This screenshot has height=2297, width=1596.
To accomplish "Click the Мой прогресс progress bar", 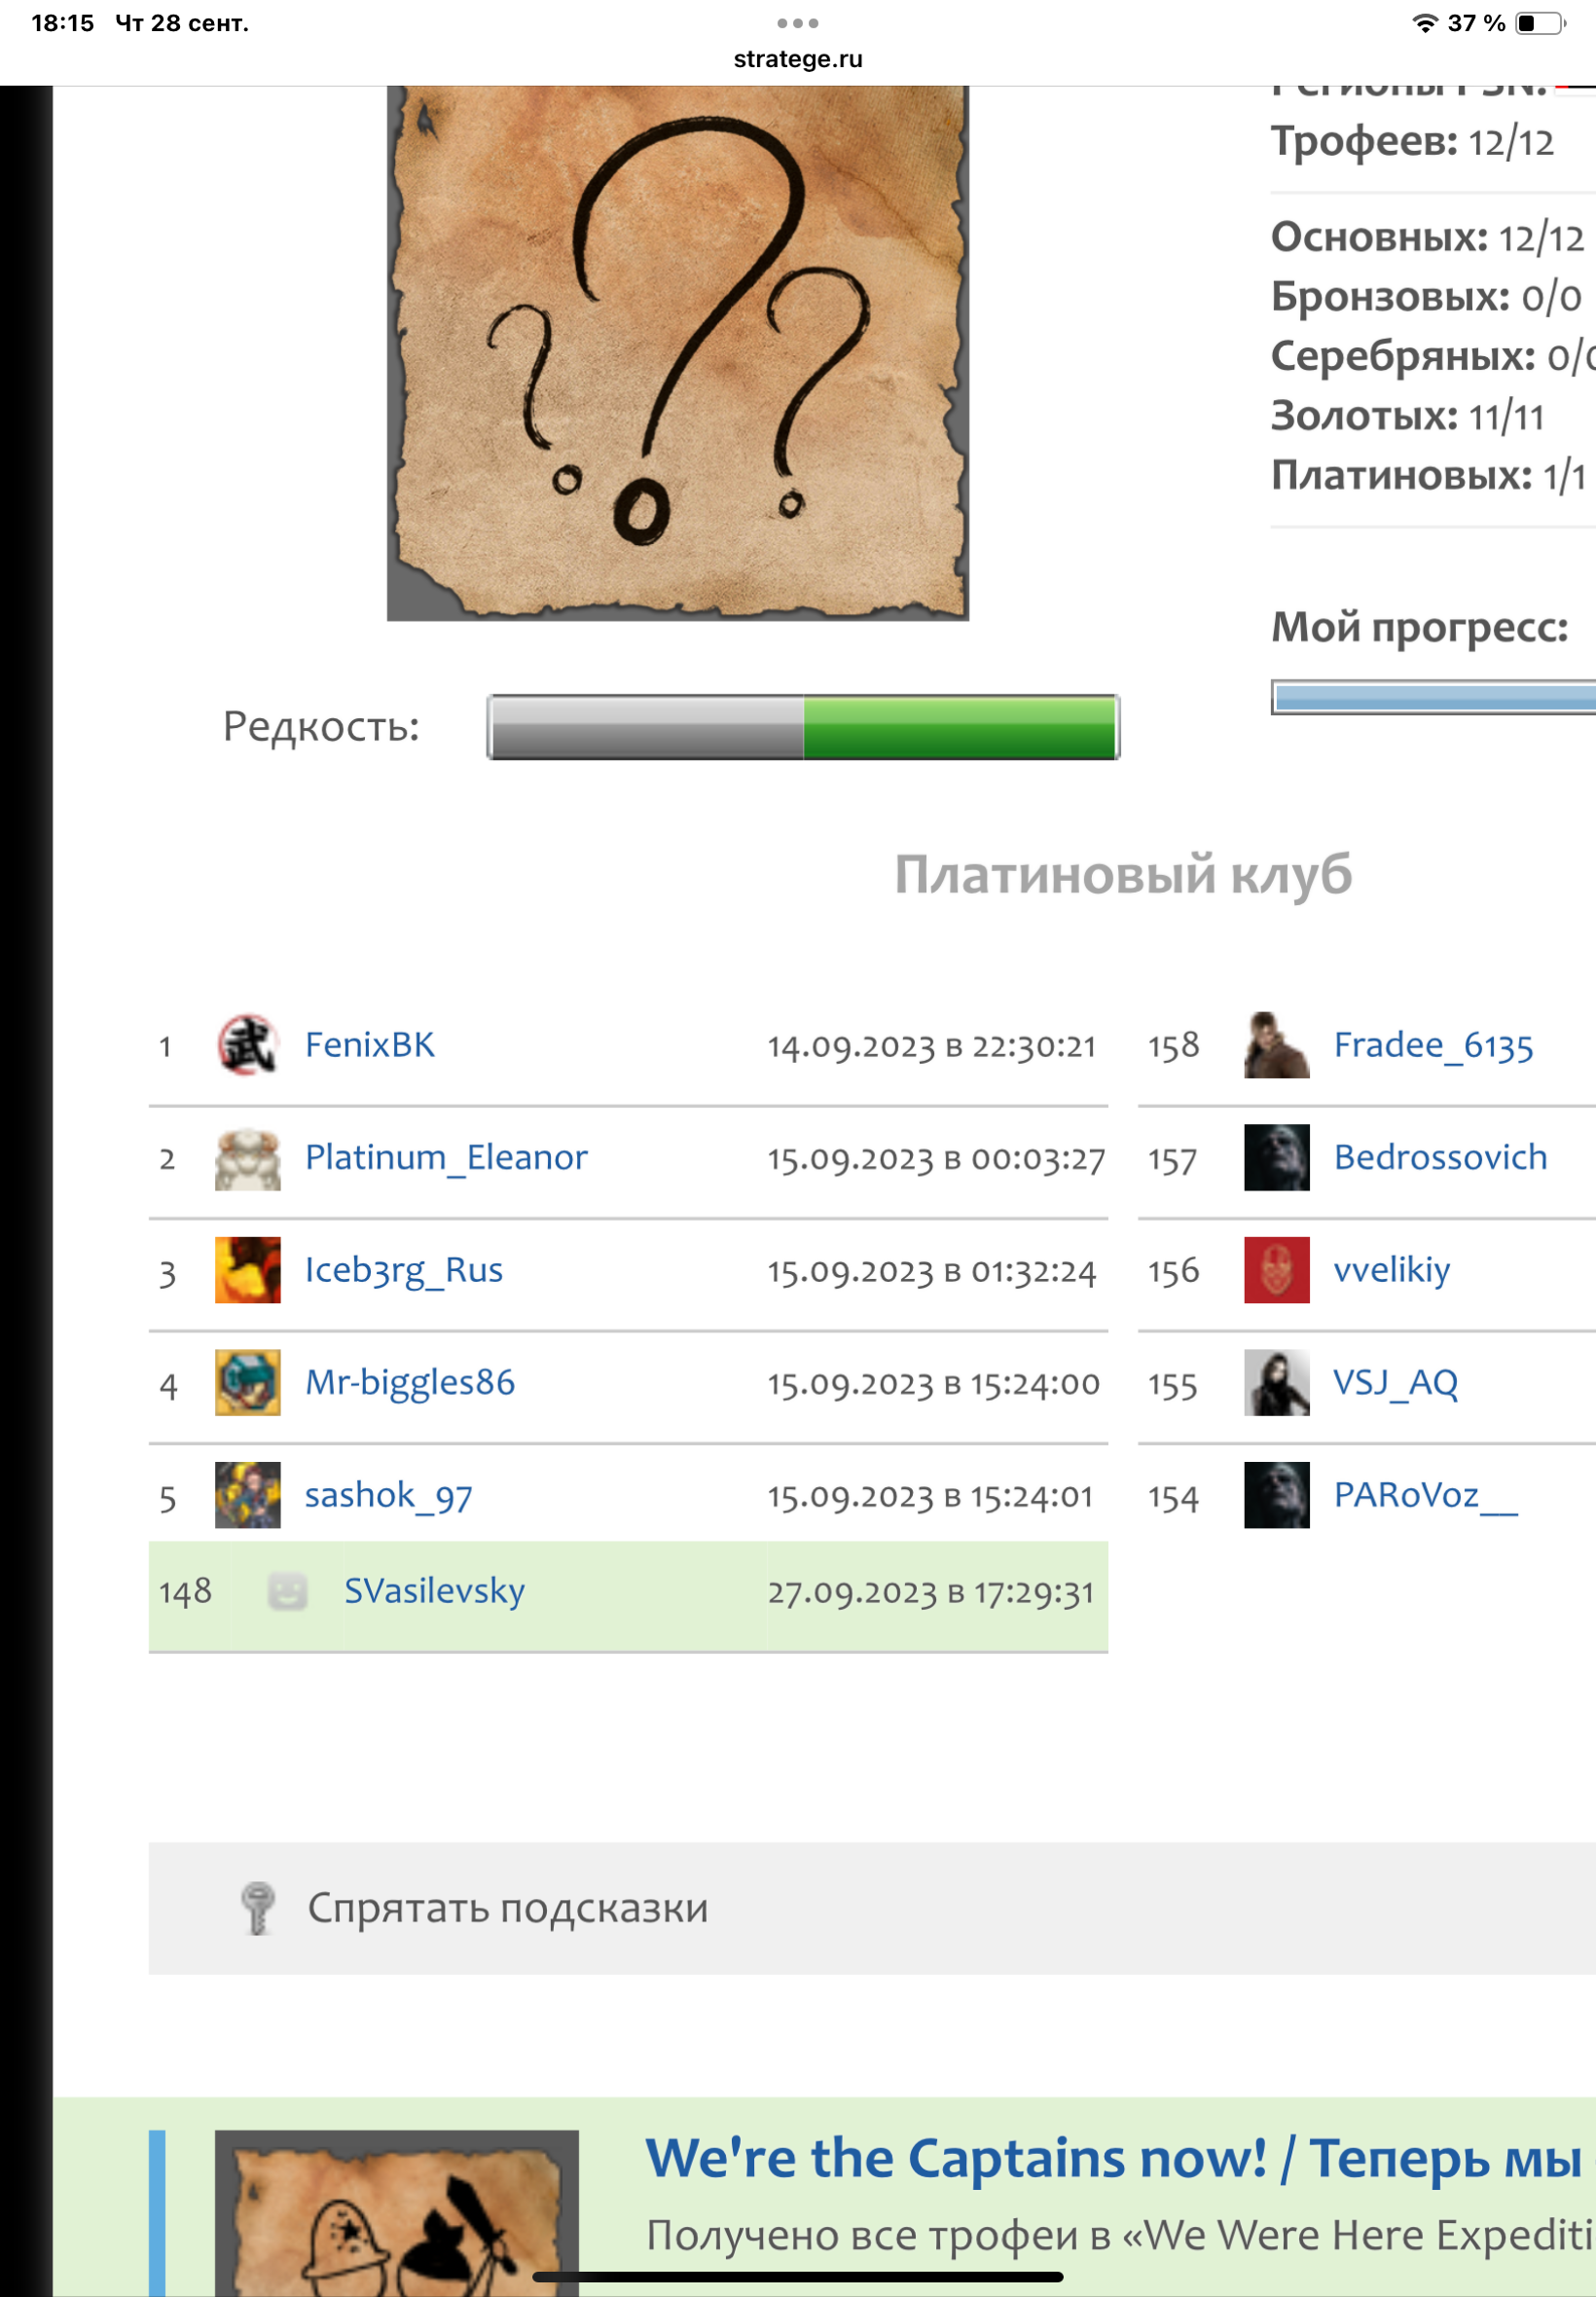I will [x=1434, y=697].
